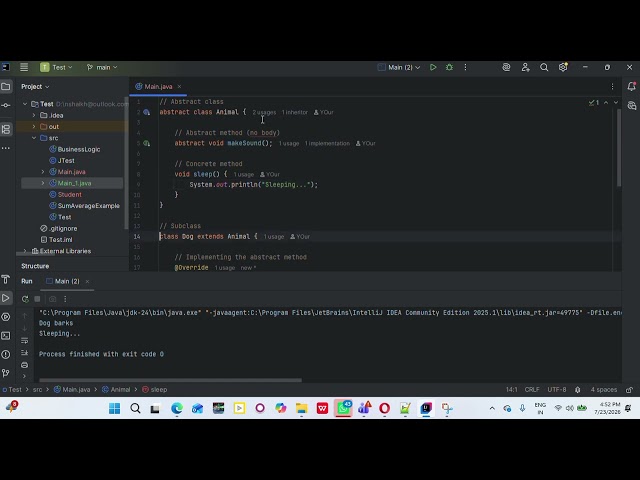Run the Main (2) configuration
Screen dimensions: 640x480
[433, 67]
